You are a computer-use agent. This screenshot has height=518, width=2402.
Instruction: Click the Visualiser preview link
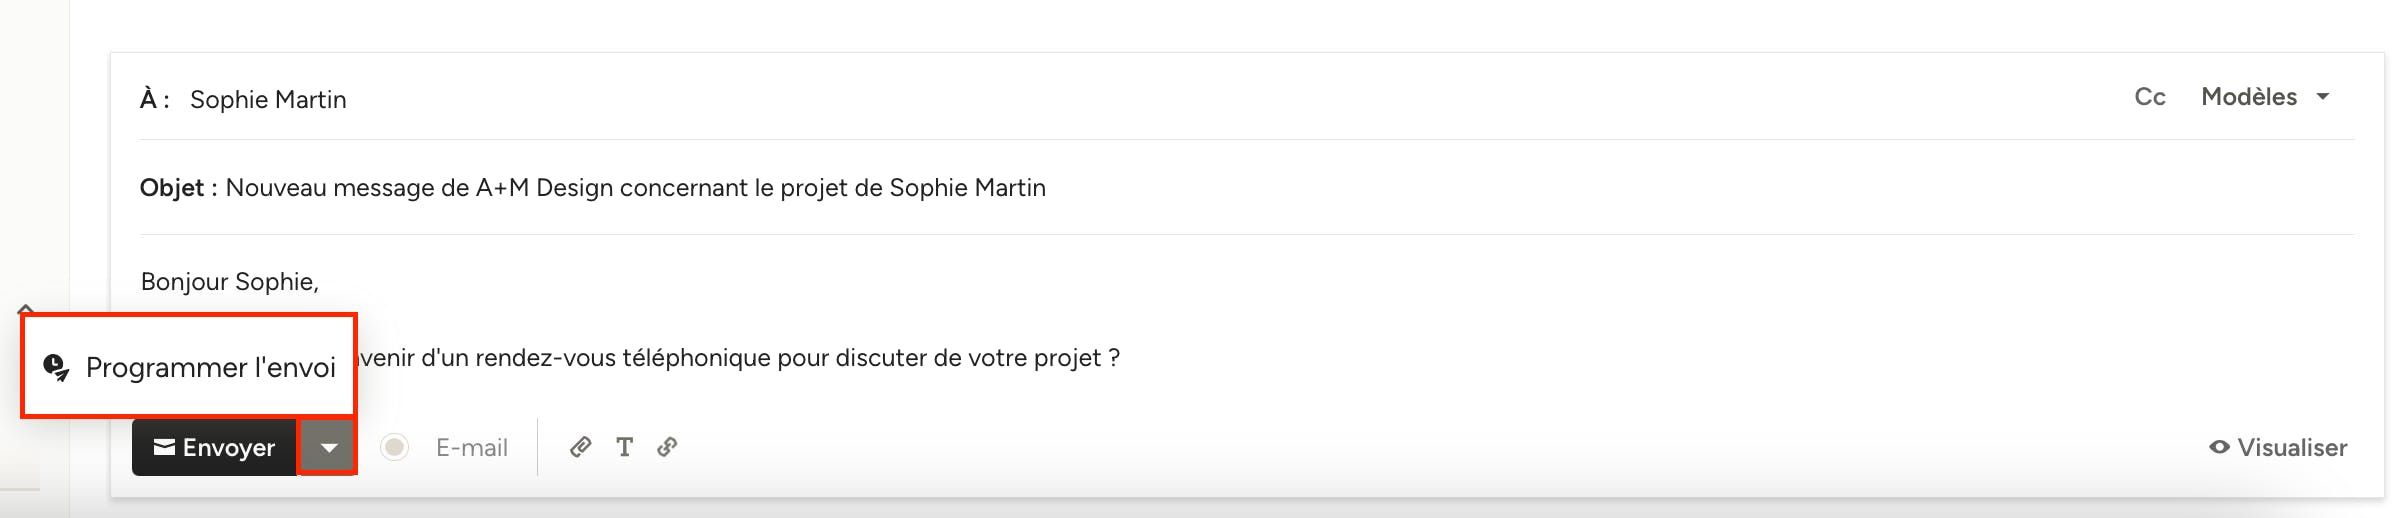(x=2292, y=447)
